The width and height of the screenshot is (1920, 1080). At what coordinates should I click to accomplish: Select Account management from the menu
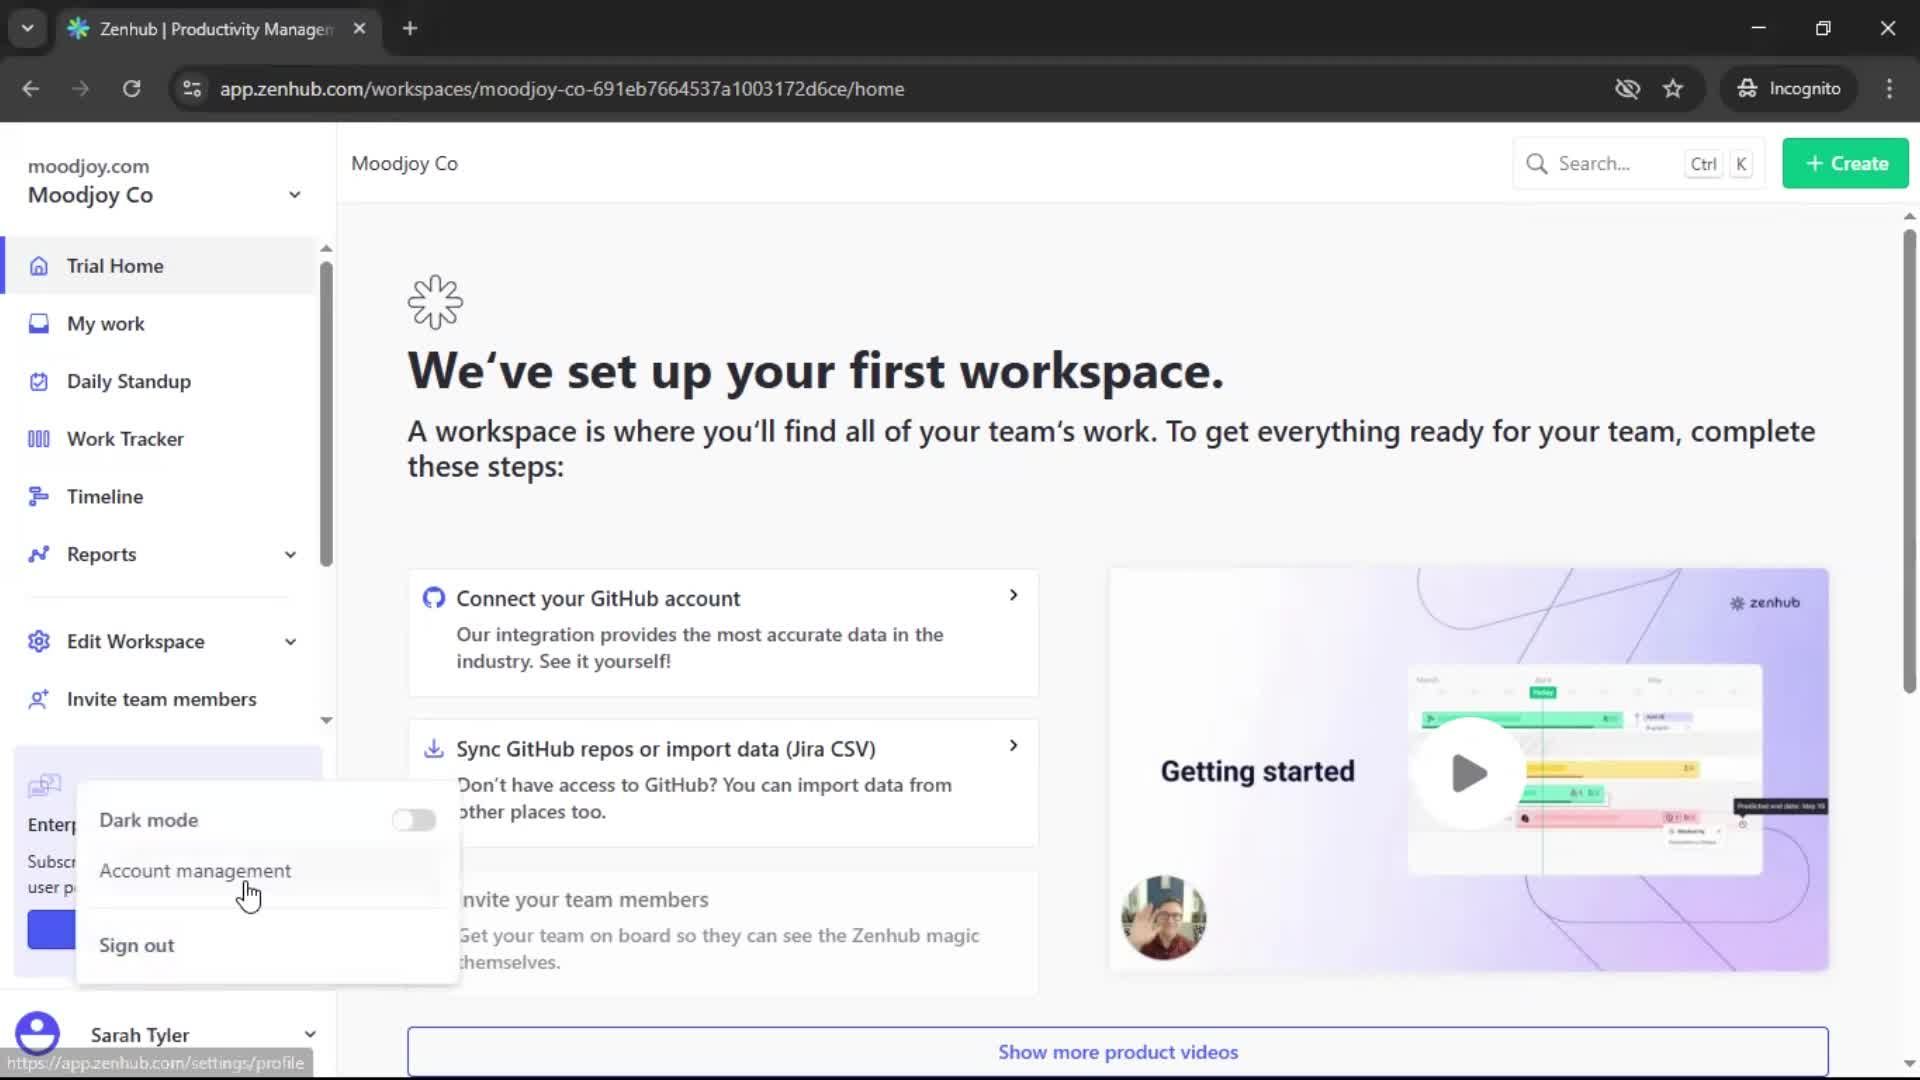coord(195,870)
